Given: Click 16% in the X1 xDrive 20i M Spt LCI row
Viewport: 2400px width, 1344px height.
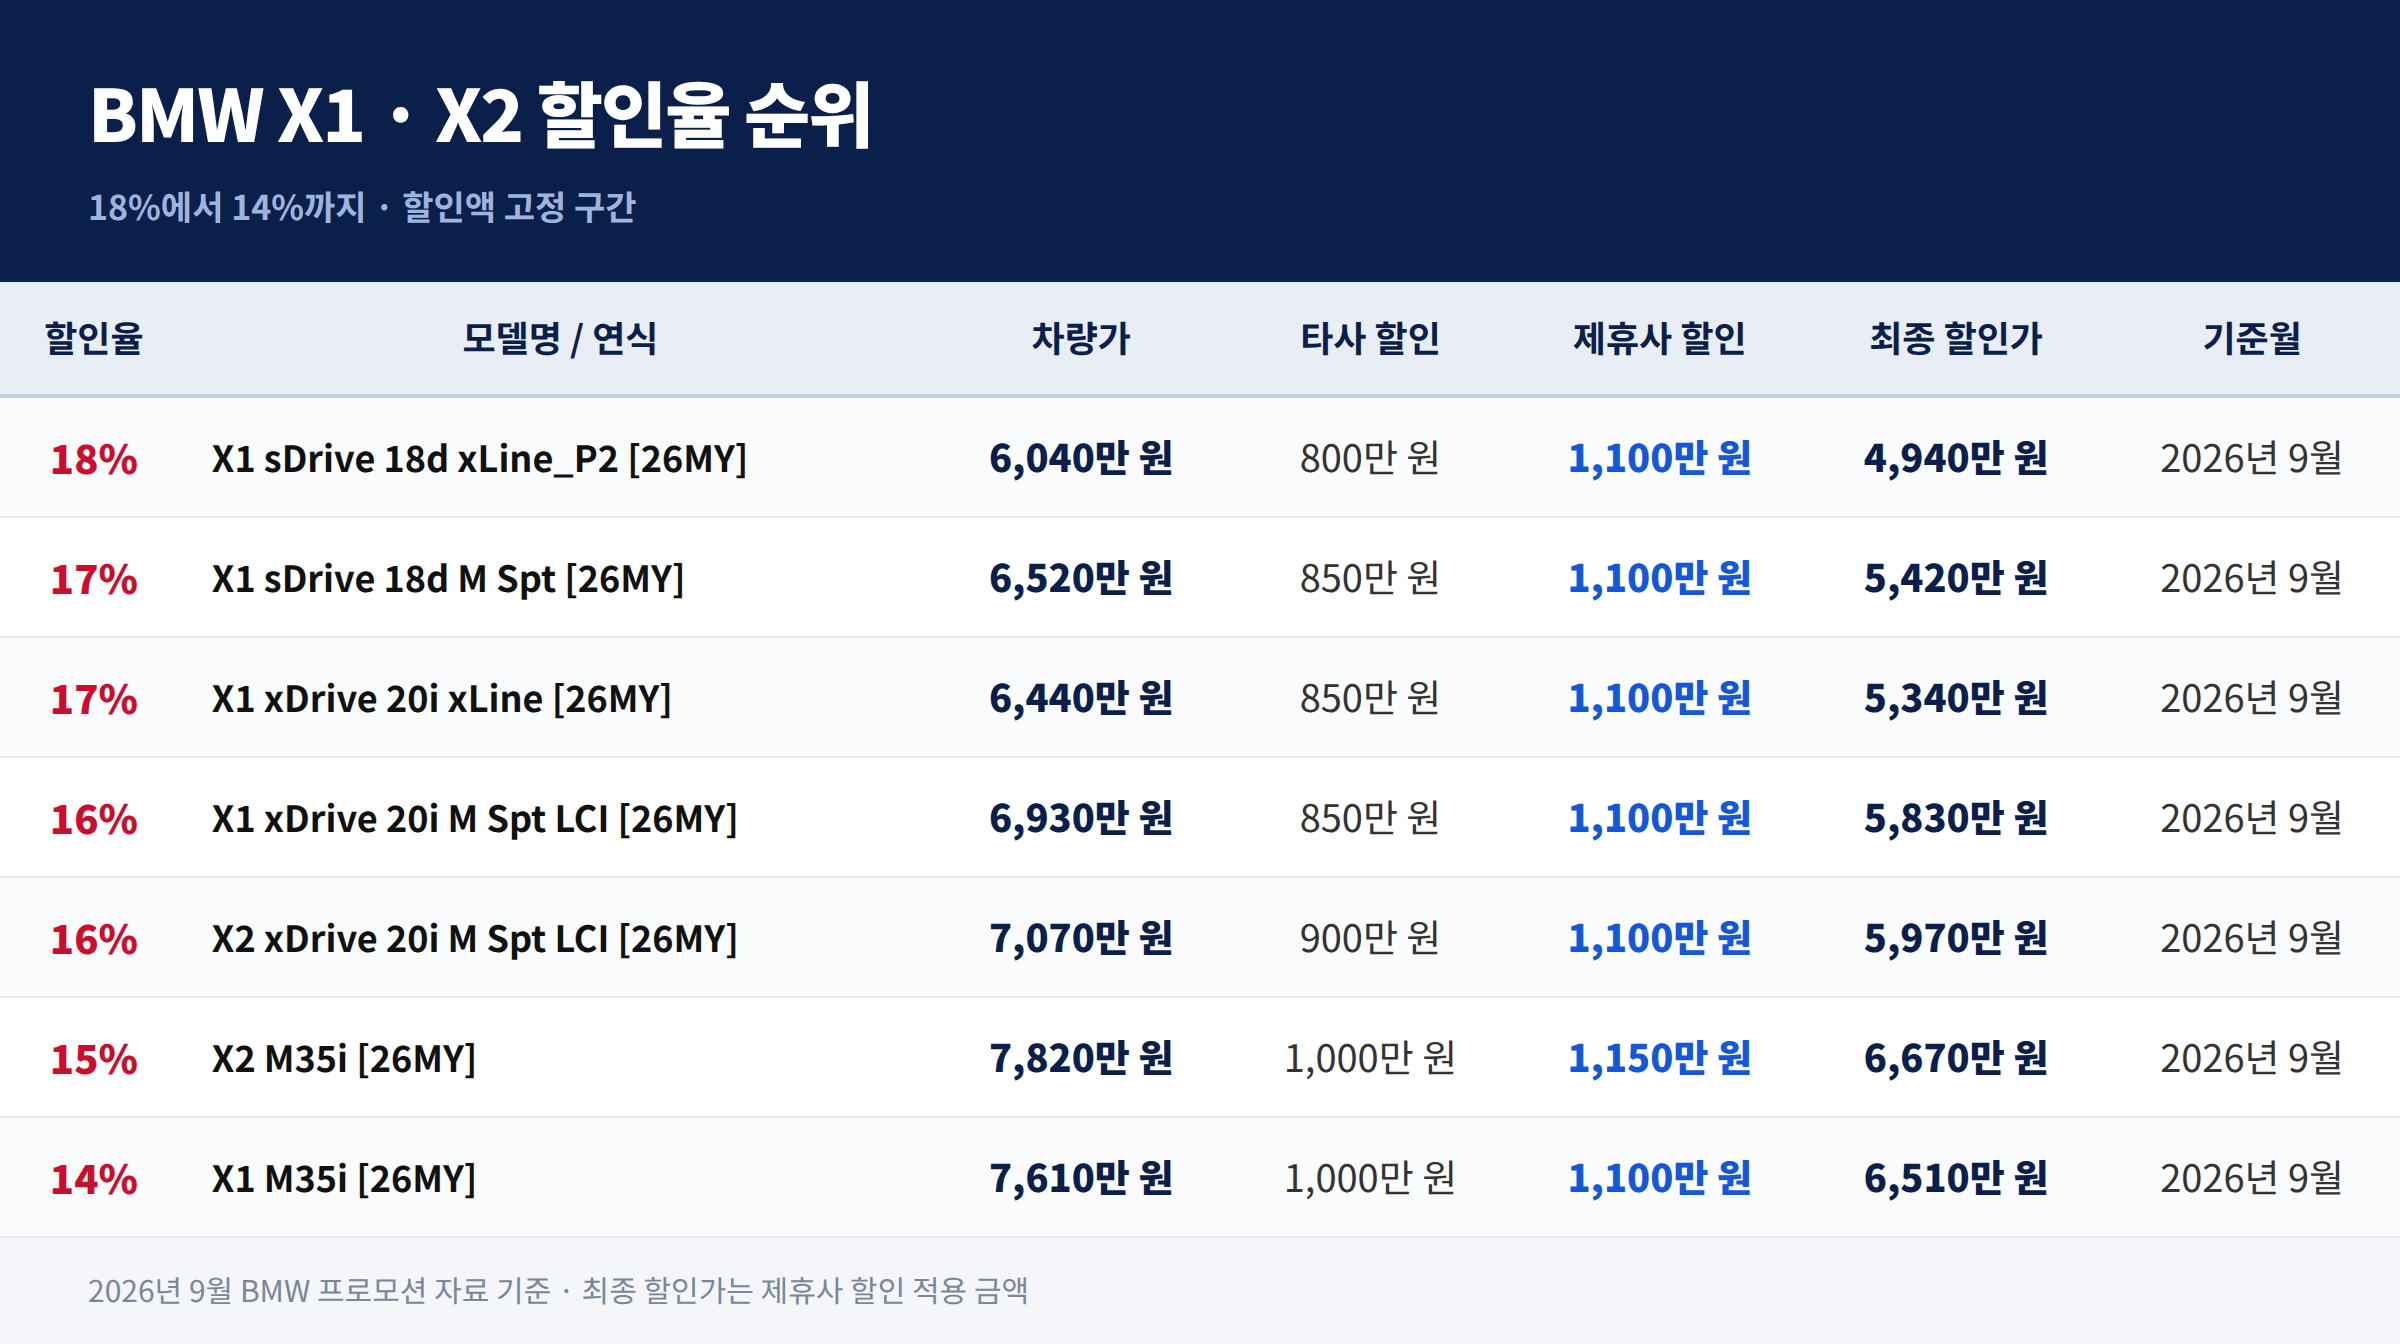Looking at the screenshot, I should pyautogui.click(x=94, y=819).
